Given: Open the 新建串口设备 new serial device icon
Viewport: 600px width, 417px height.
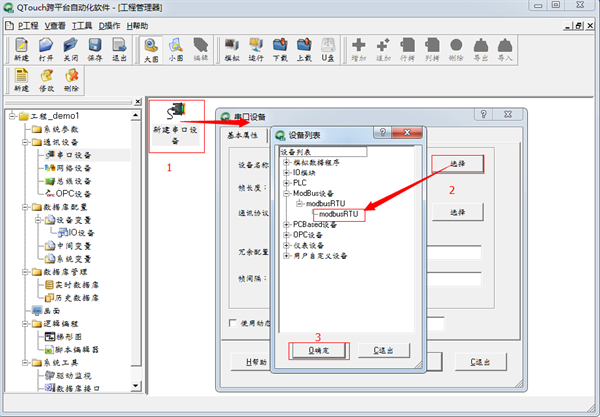Looking at the screenshot, I should pyautogui.click(x=176, y=122).
